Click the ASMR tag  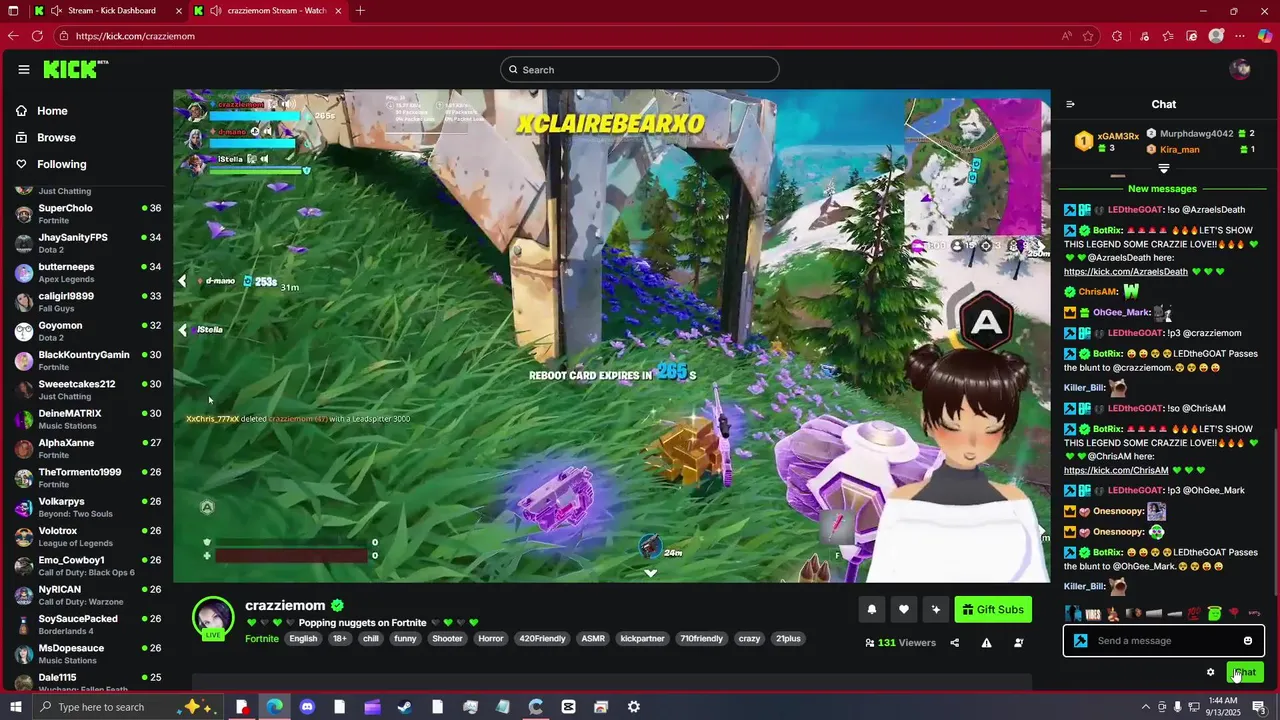coord(593,639)
